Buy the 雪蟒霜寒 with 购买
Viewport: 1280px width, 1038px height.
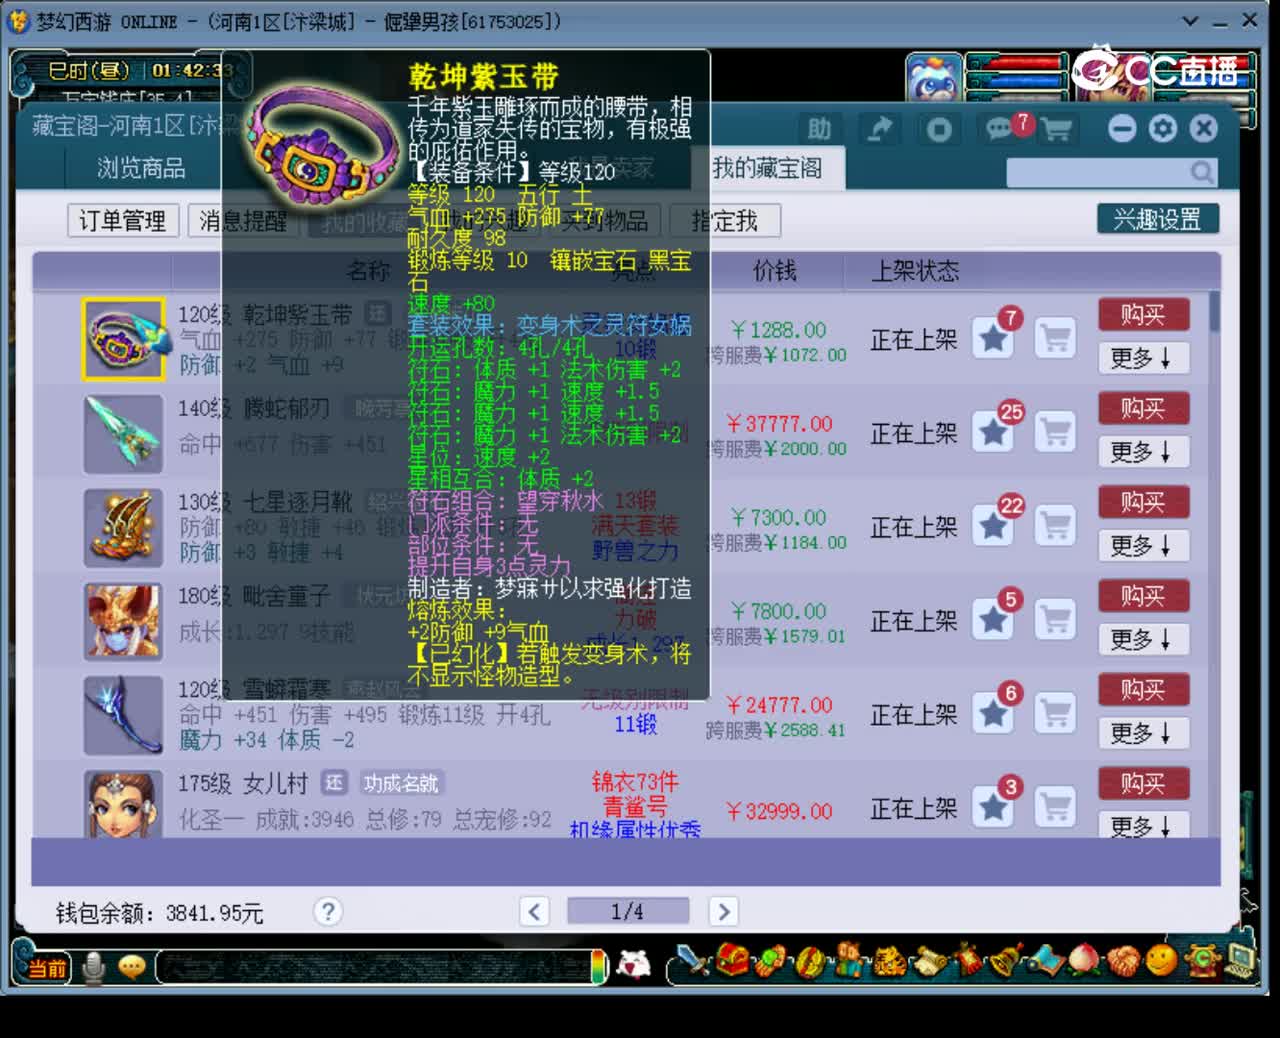tap(1143, 690)
